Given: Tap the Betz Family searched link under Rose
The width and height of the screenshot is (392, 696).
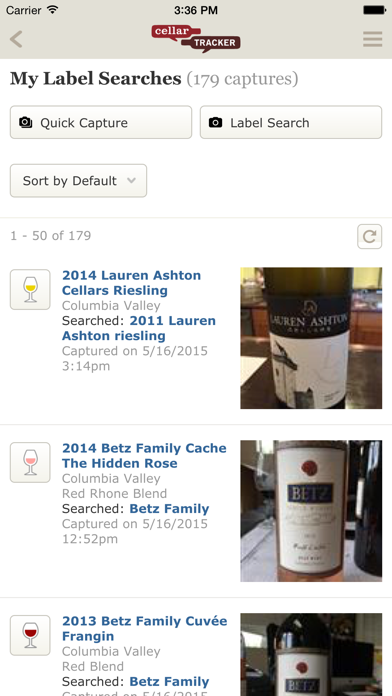Looking at the screenshot, I should pos(169,509).
